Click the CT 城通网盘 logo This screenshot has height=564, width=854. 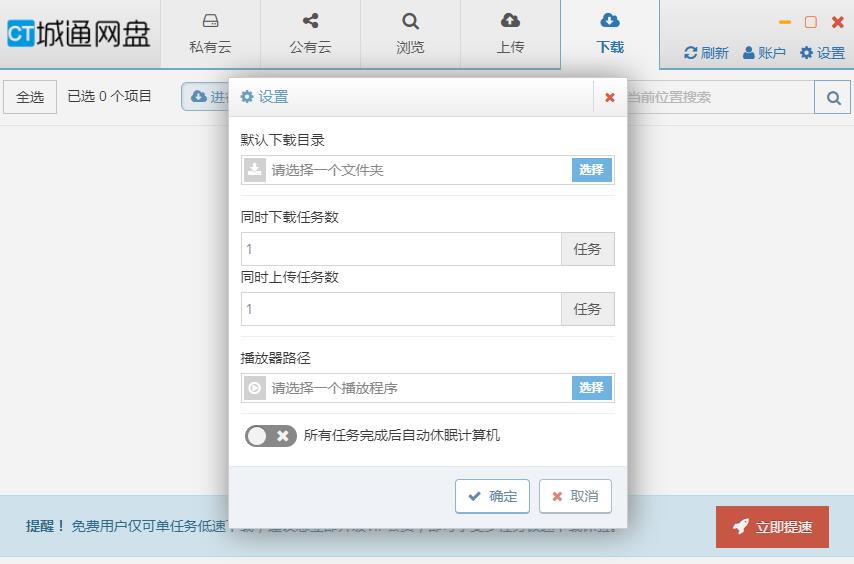coord(79,34)
